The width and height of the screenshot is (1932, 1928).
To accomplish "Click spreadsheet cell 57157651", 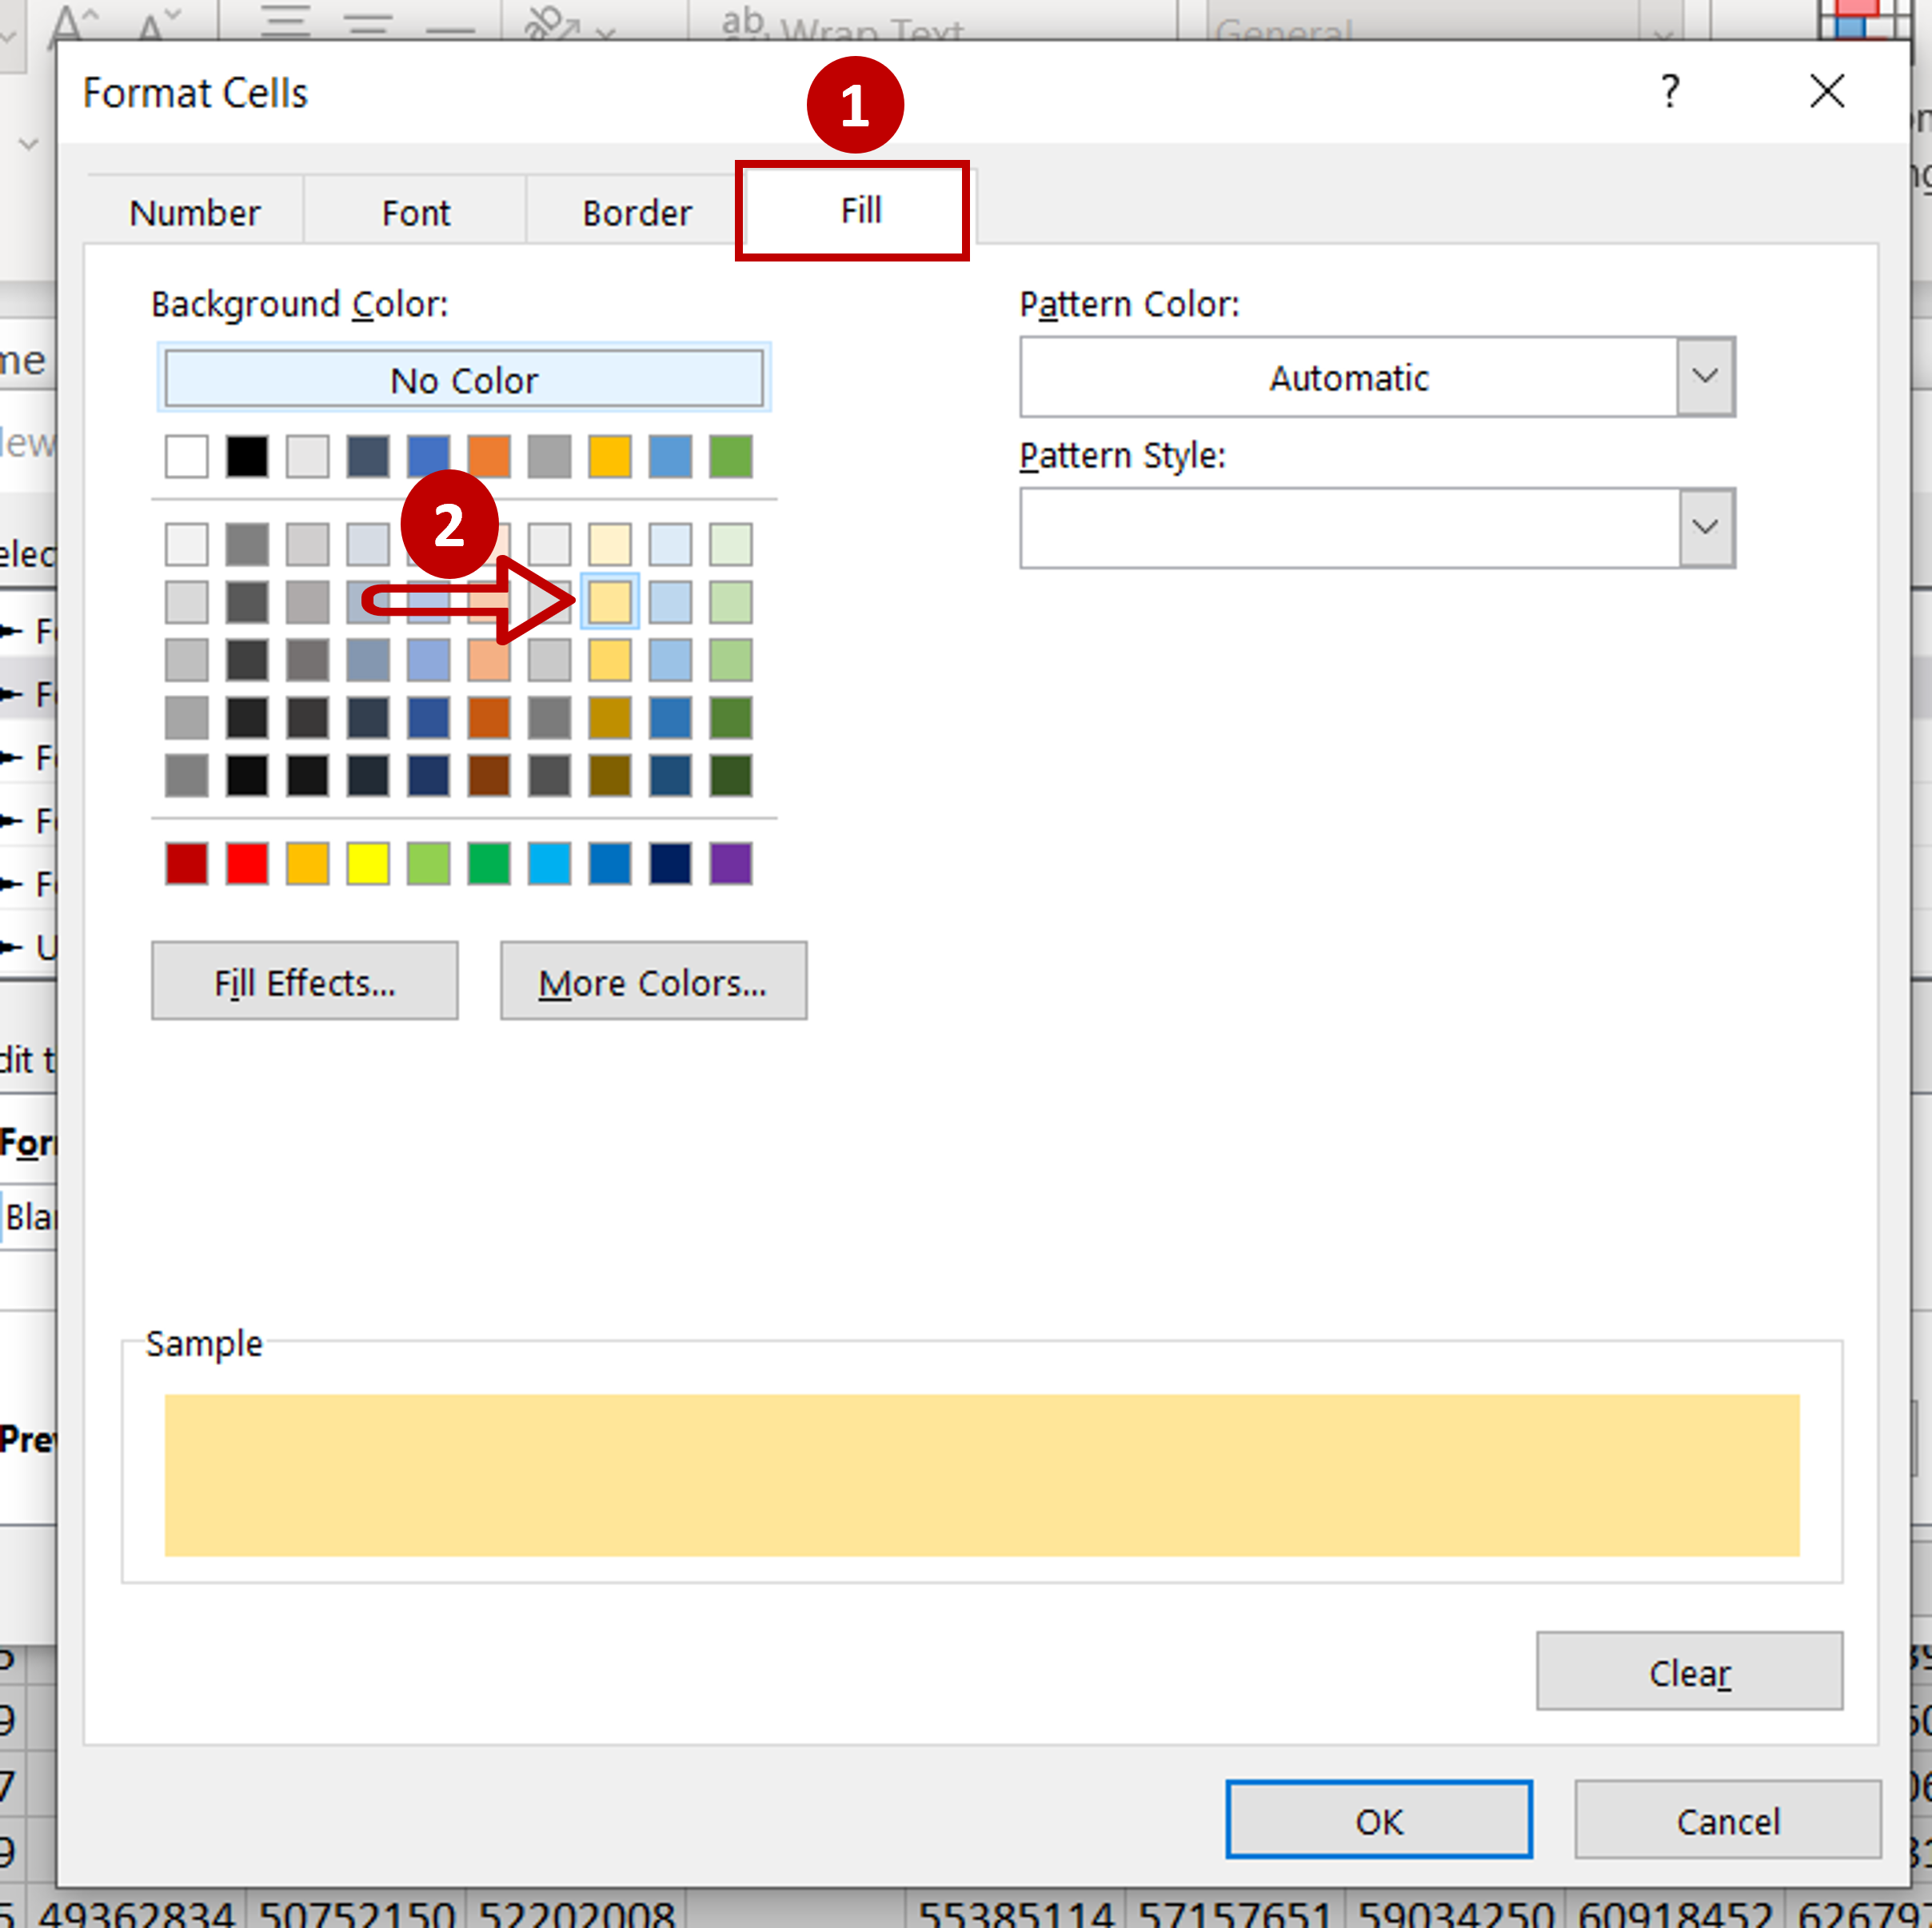I will coord(1235,1910).
